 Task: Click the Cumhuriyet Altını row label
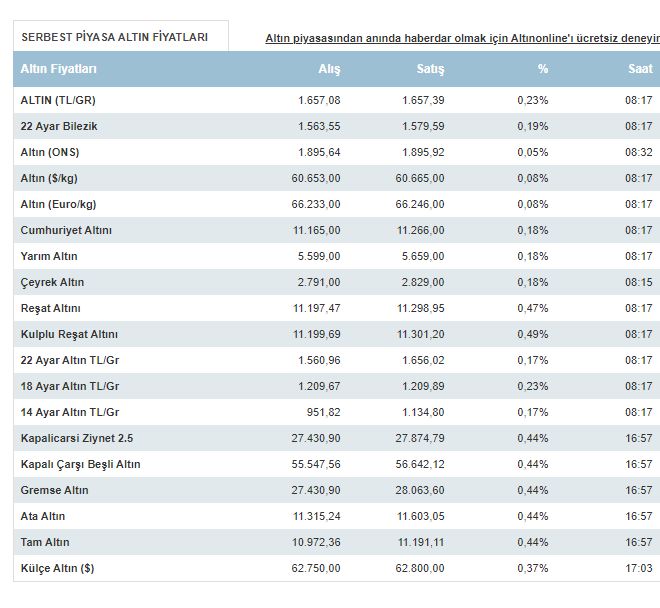(x=66, y=230)
